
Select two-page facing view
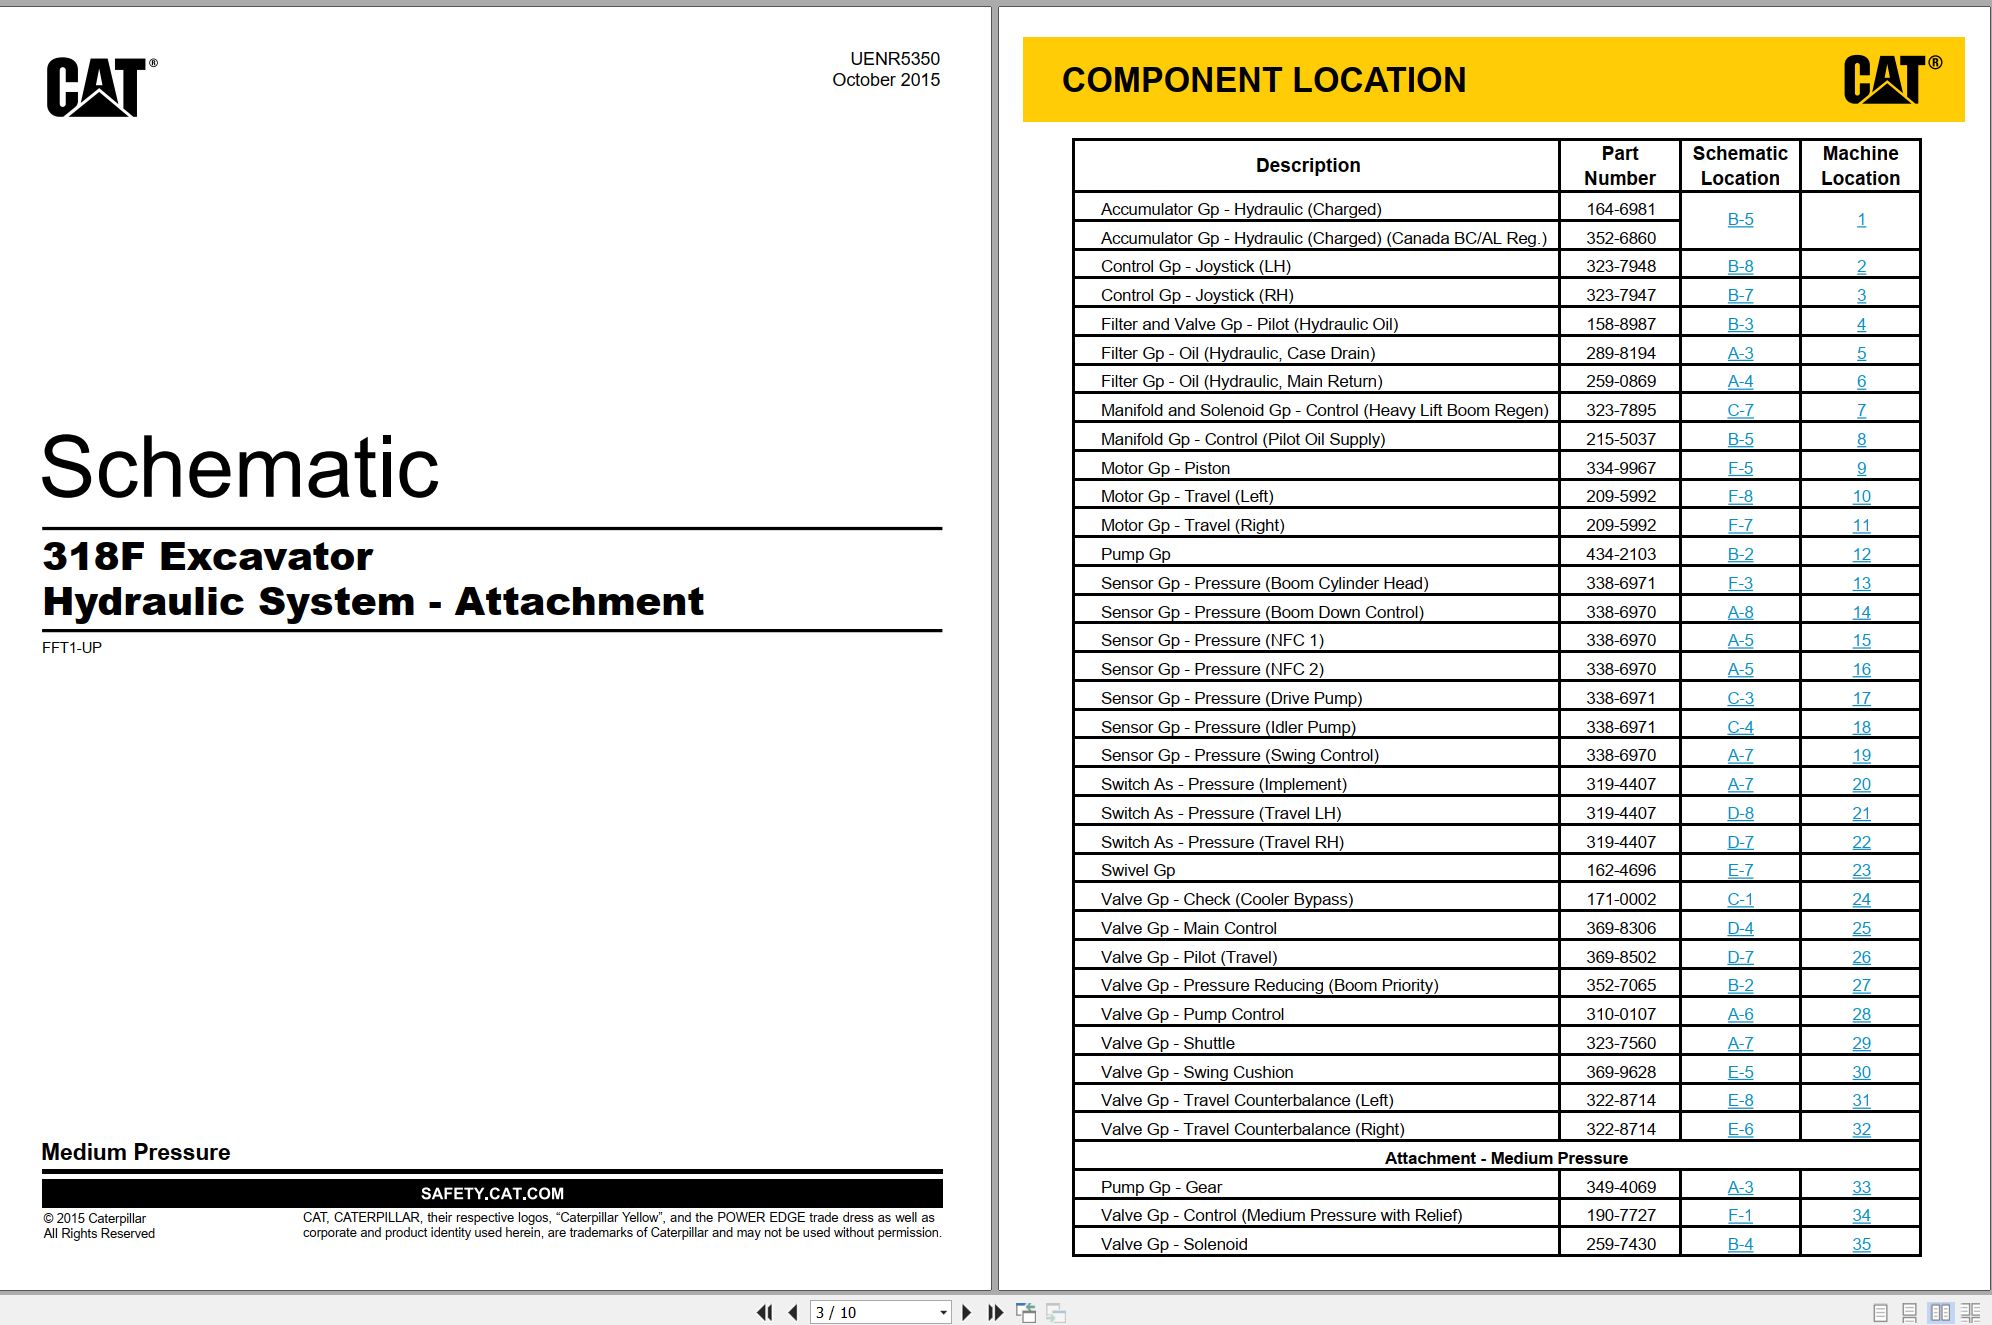[1940, 1312]
